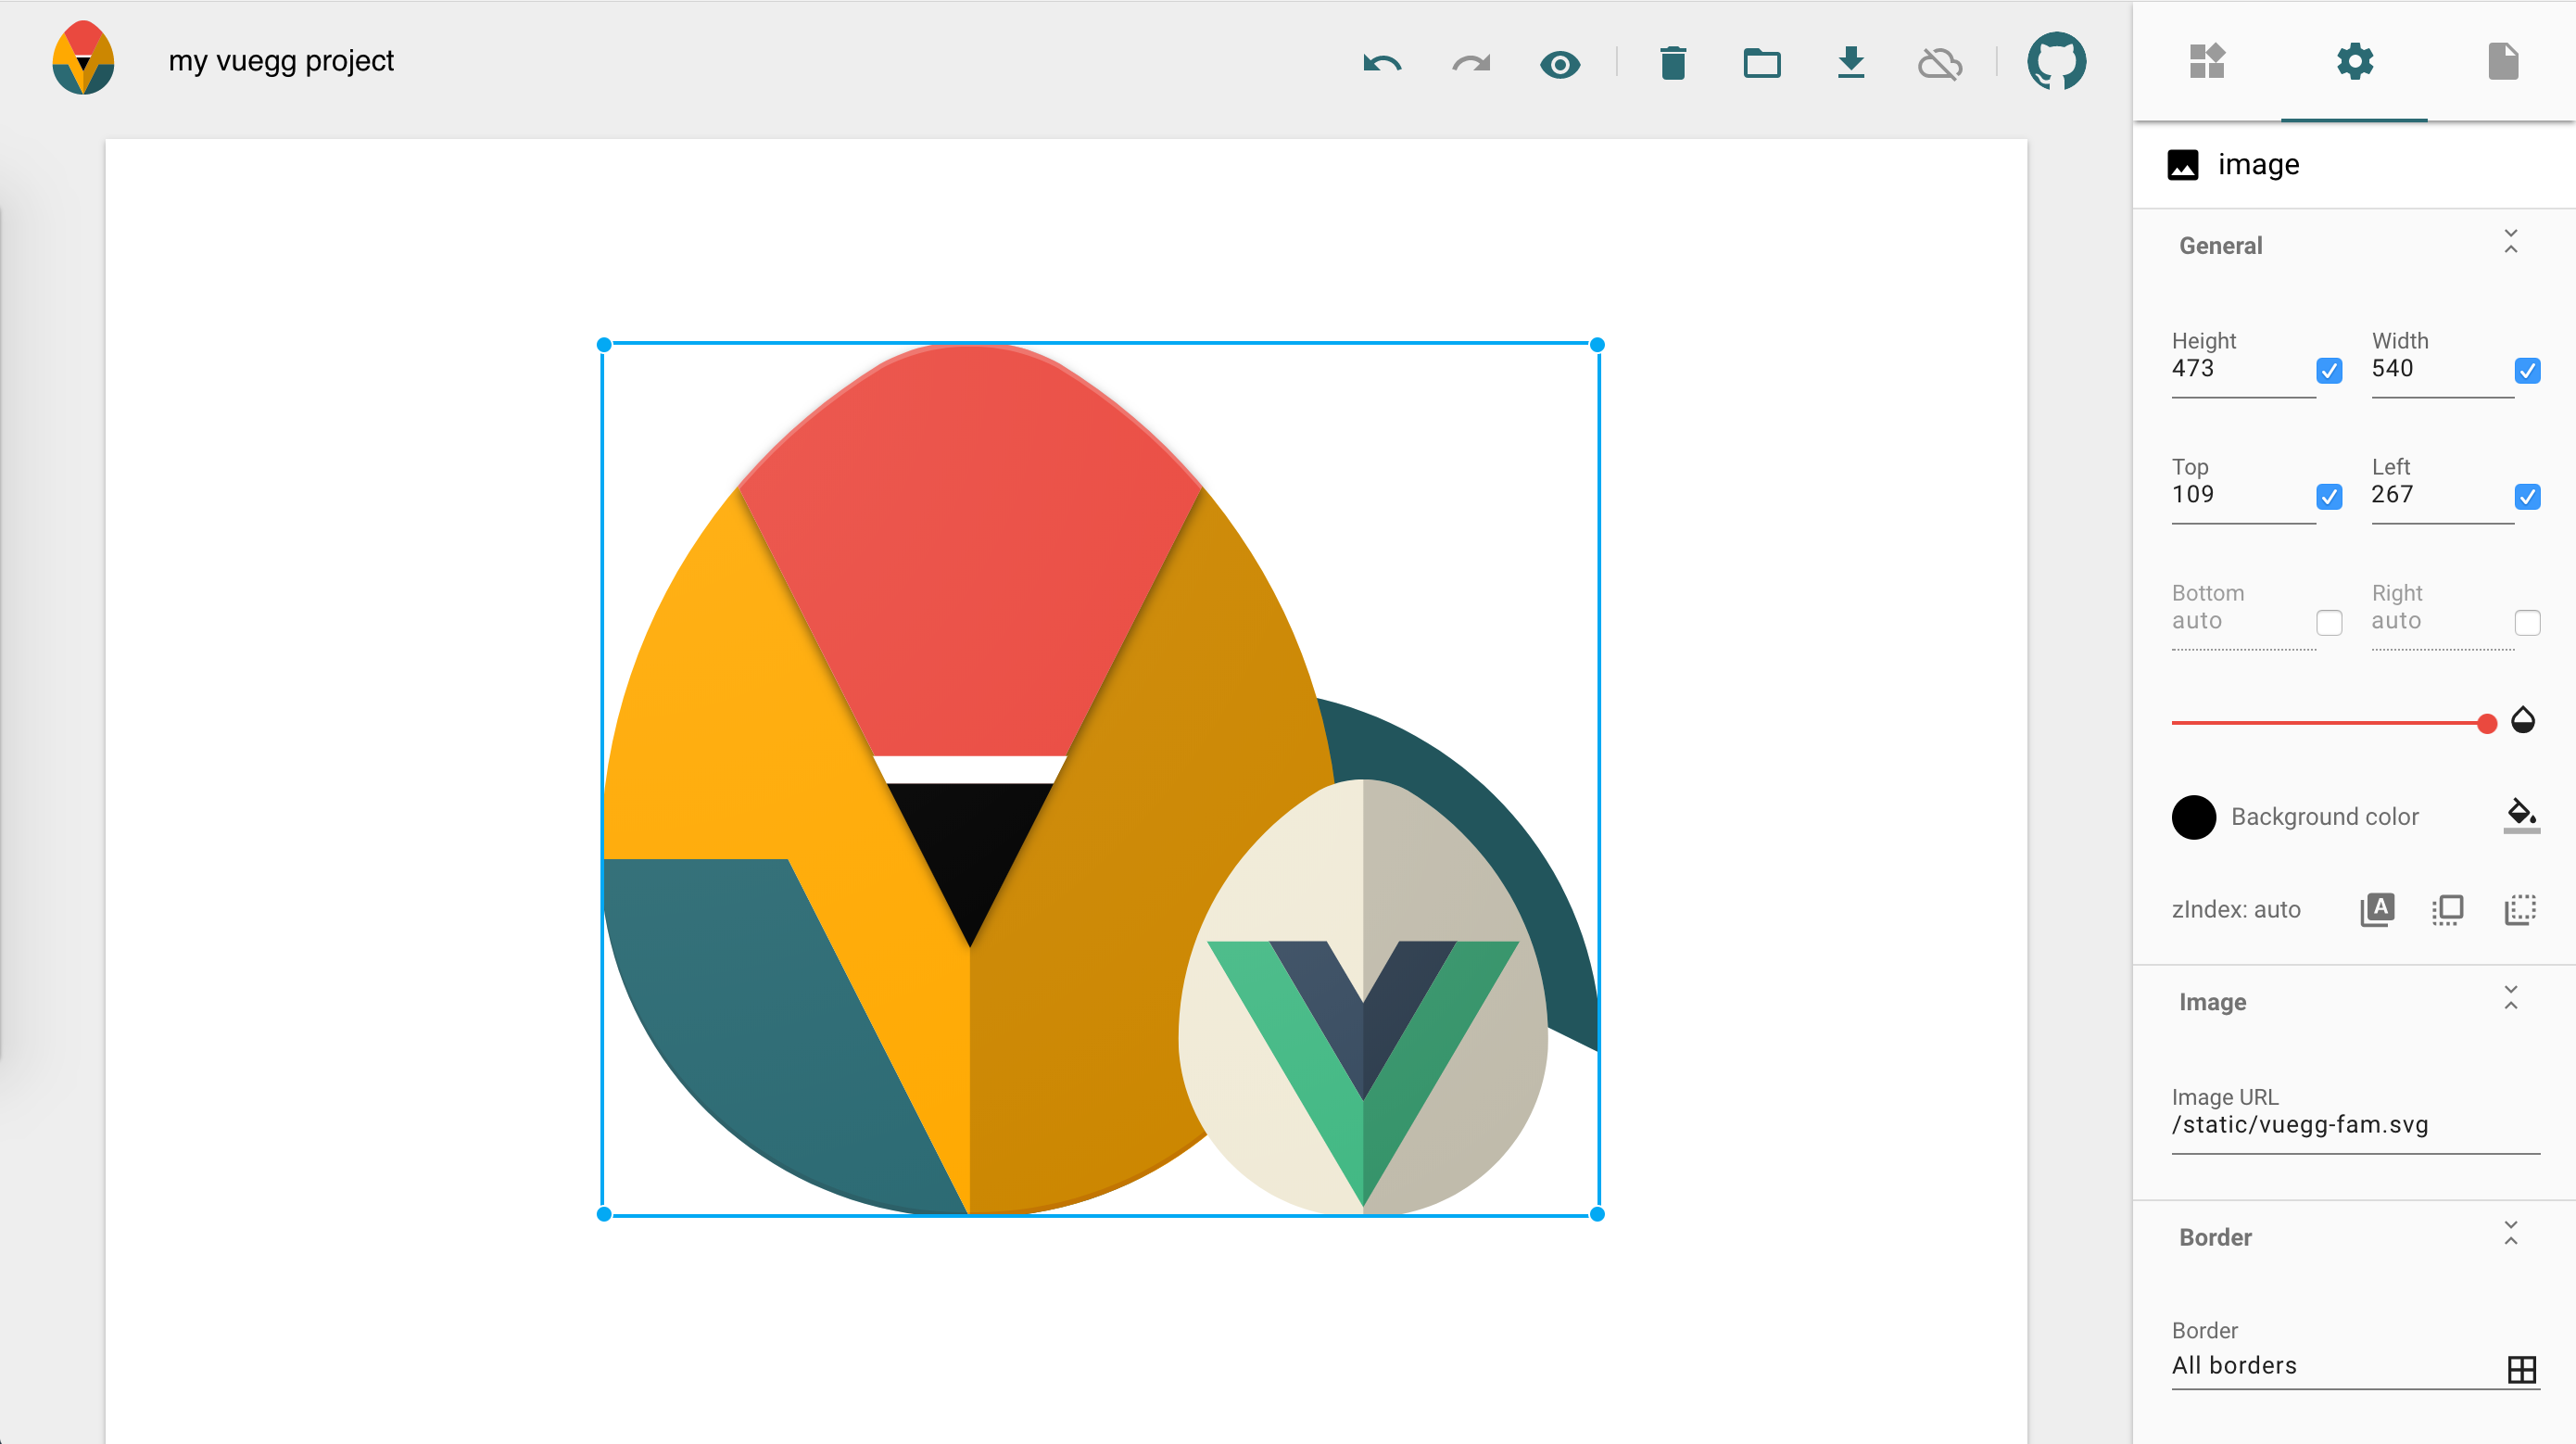
Task: Edit the Top field value 109
Action: click(2242, 495)
